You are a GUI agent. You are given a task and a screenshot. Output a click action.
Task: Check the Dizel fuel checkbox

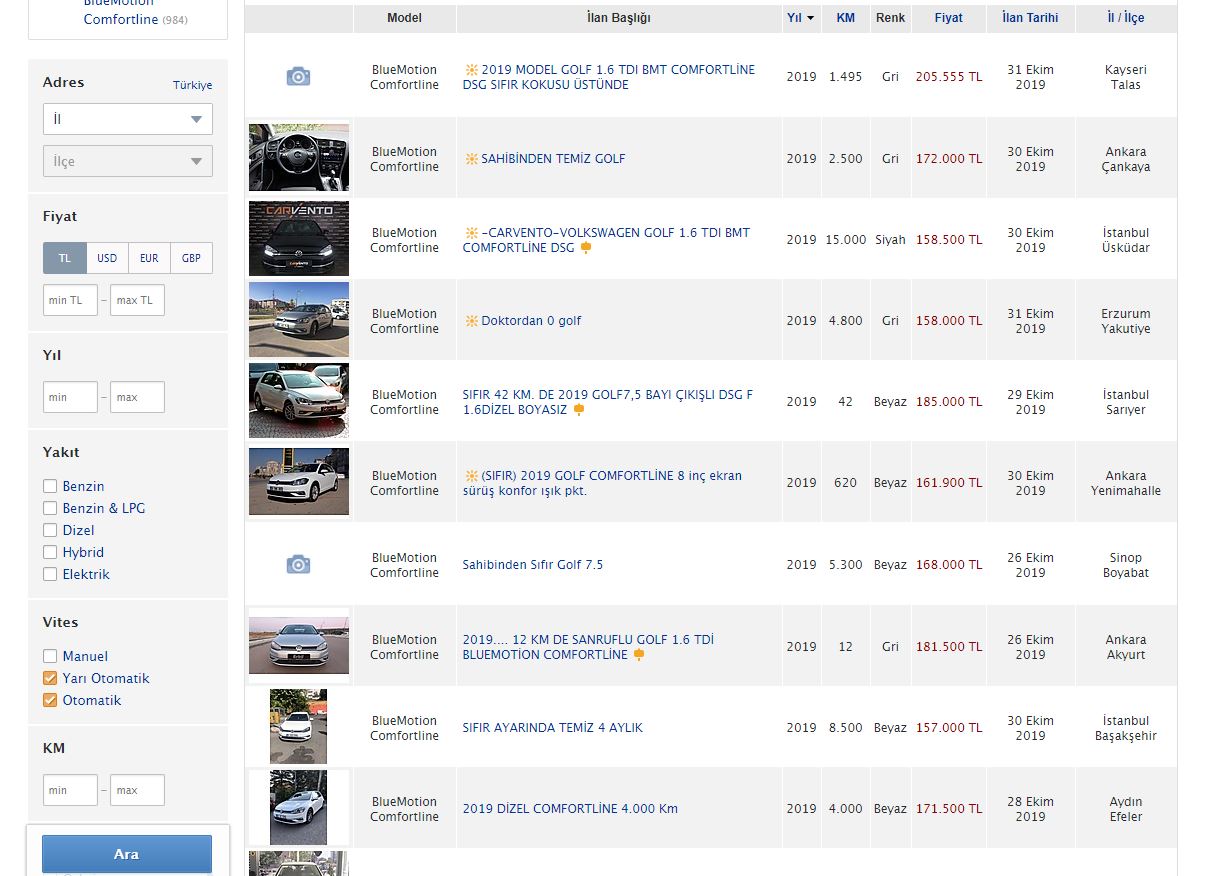[50, 530]
